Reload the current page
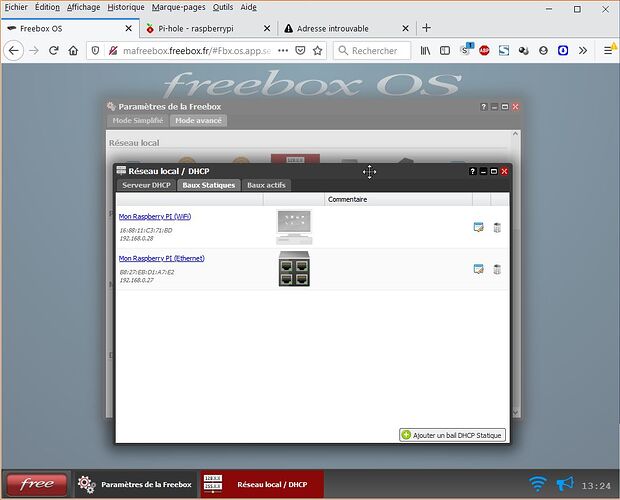 coord(54,51)
